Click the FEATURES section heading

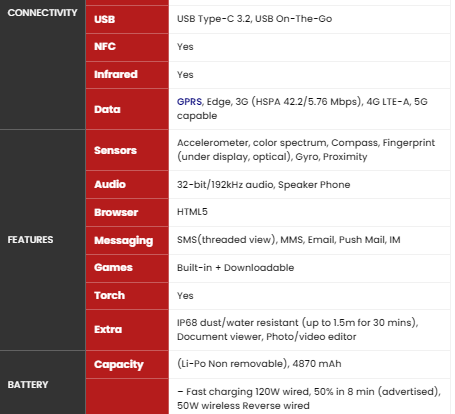pos(30,240)
